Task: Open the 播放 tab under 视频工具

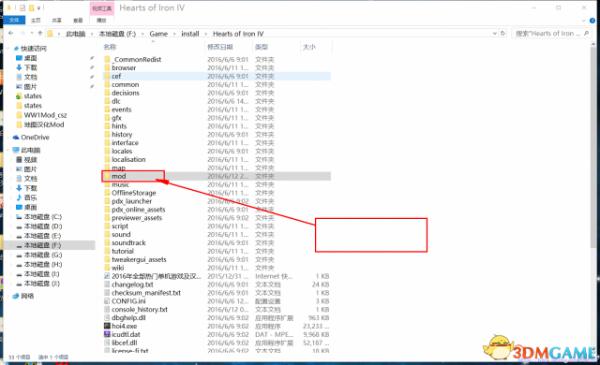Action: [101, 20]
